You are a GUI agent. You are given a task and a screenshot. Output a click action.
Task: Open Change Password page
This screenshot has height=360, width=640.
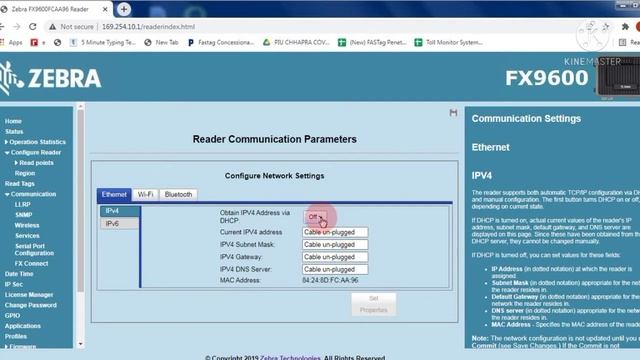click(31, 305)
